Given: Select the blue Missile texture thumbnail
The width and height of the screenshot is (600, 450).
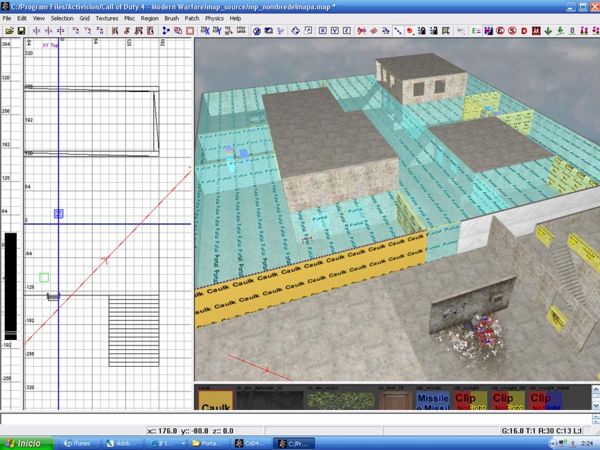Looking at the screenshot, I should 433,400.
